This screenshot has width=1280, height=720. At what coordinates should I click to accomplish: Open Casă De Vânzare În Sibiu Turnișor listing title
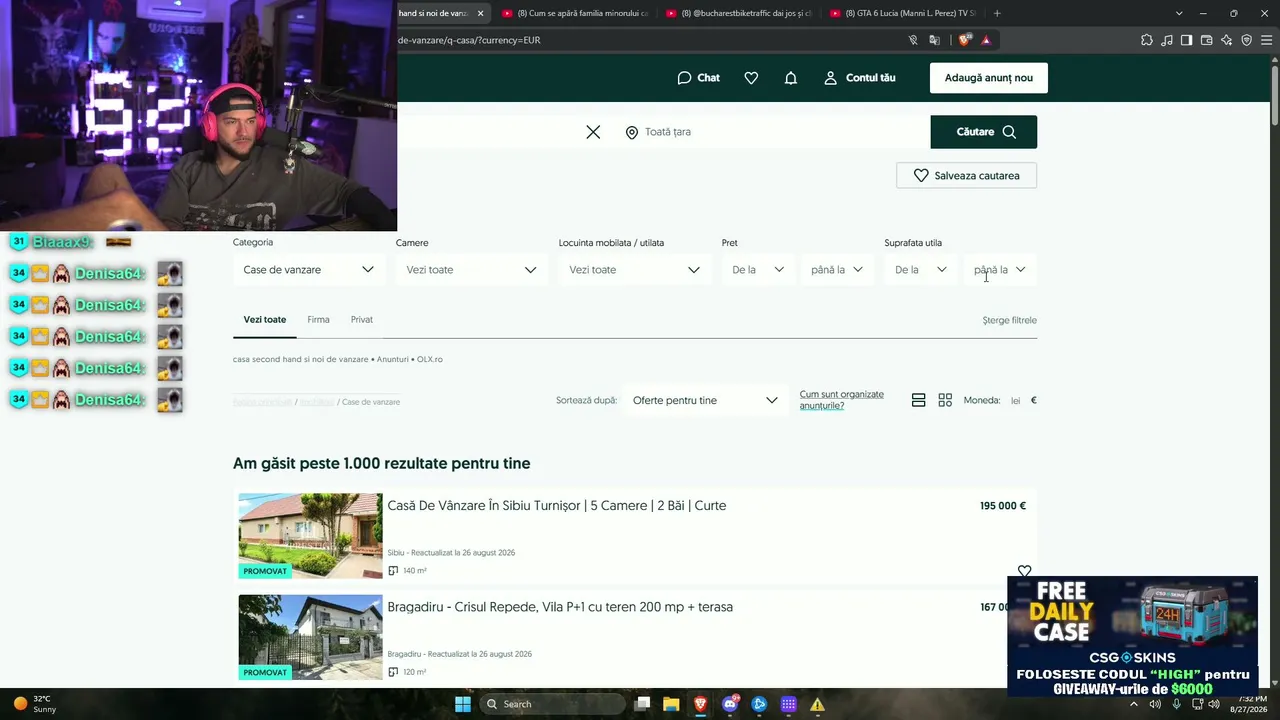pos(557,506)
